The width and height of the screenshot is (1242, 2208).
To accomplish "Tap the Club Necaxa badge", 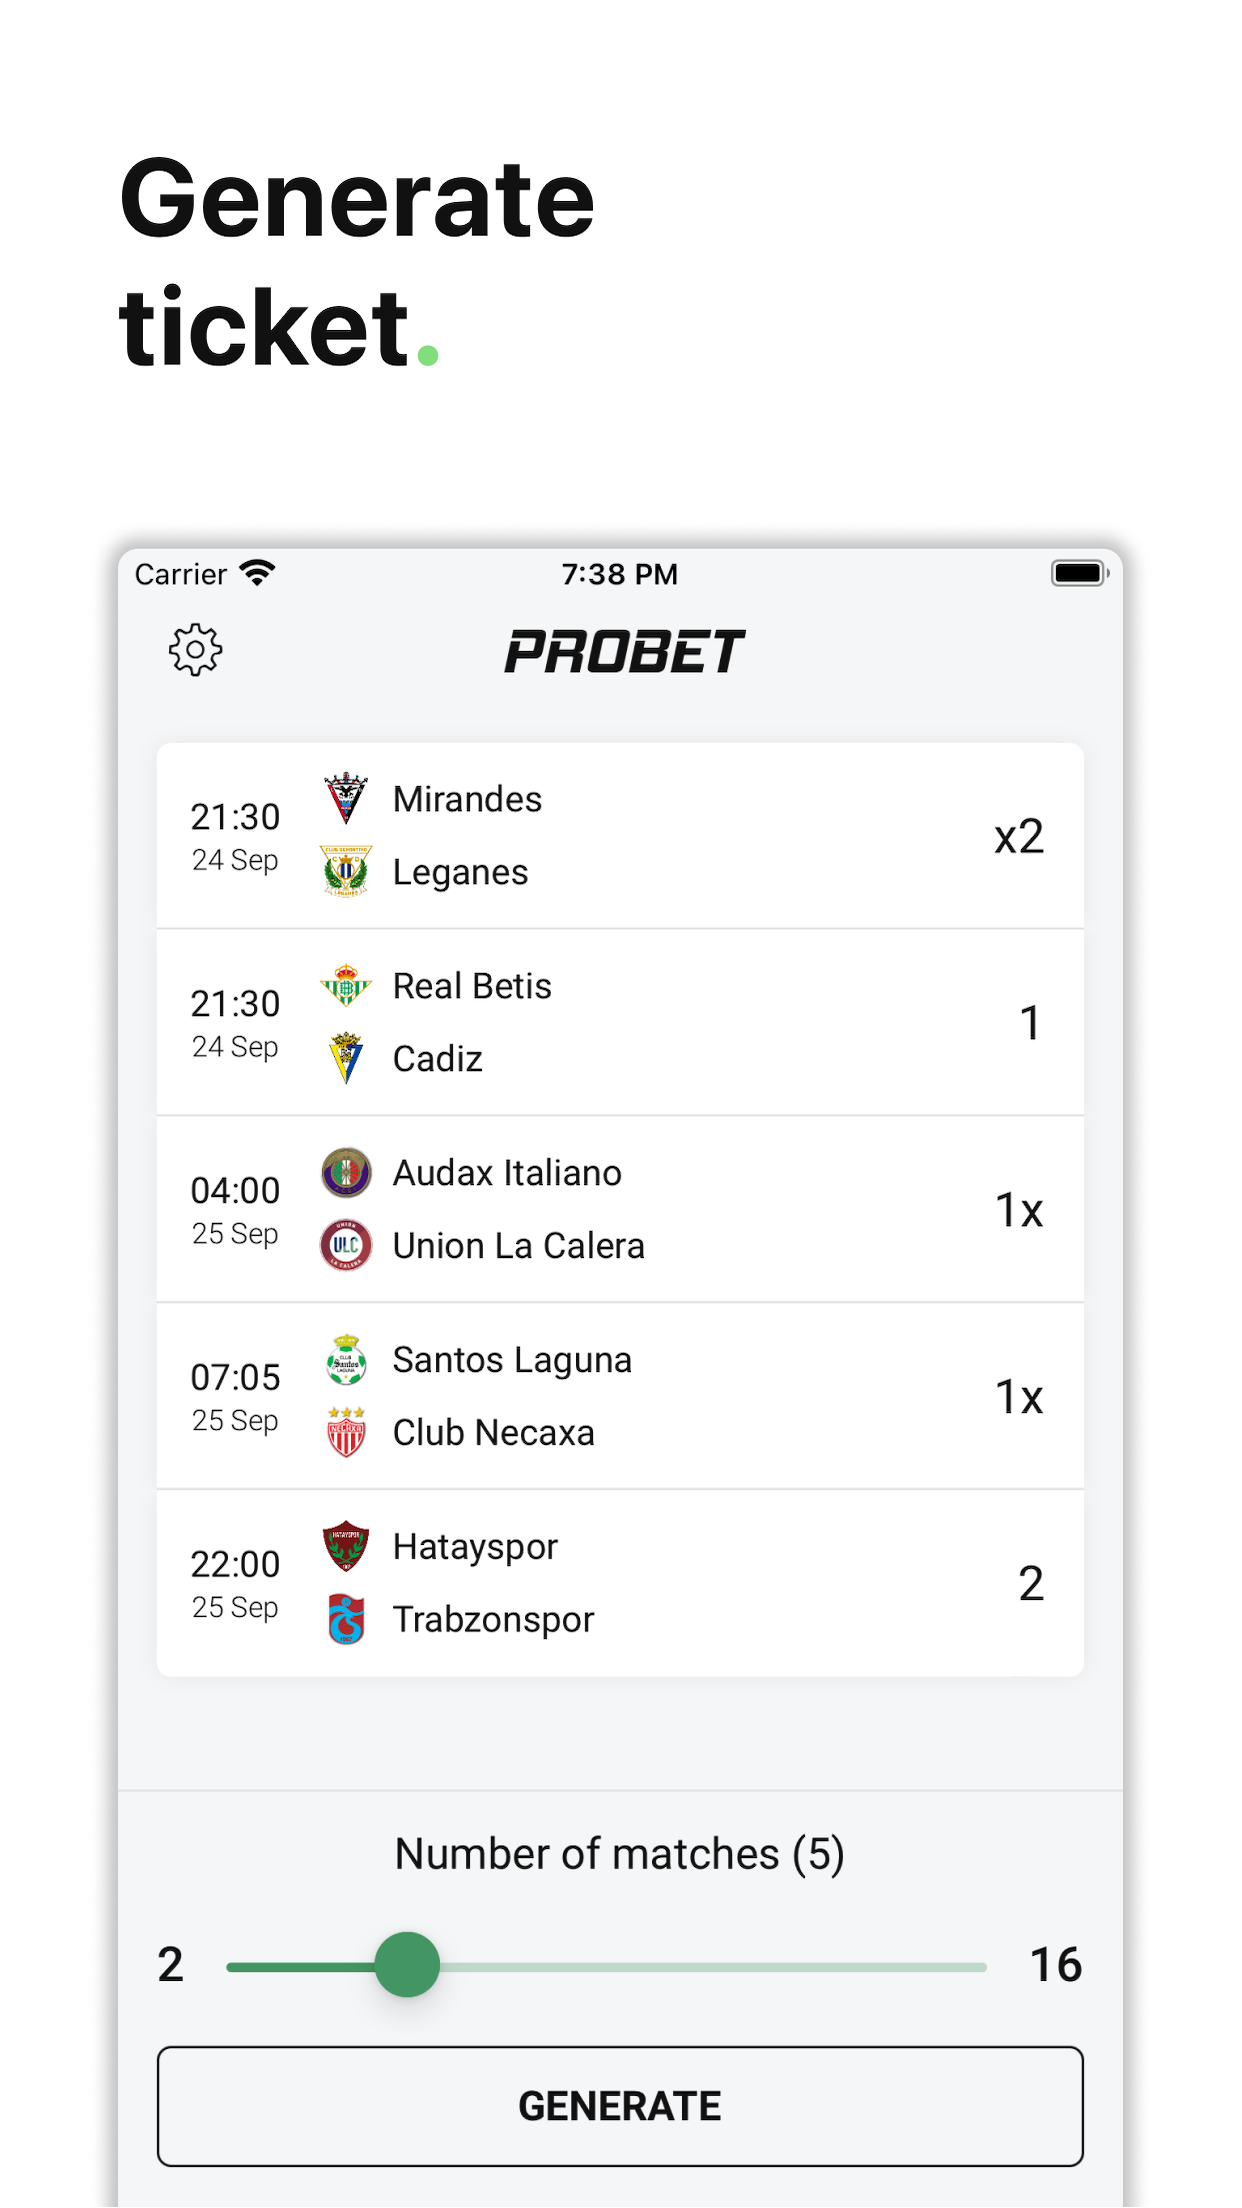I will coord(346,1432).
